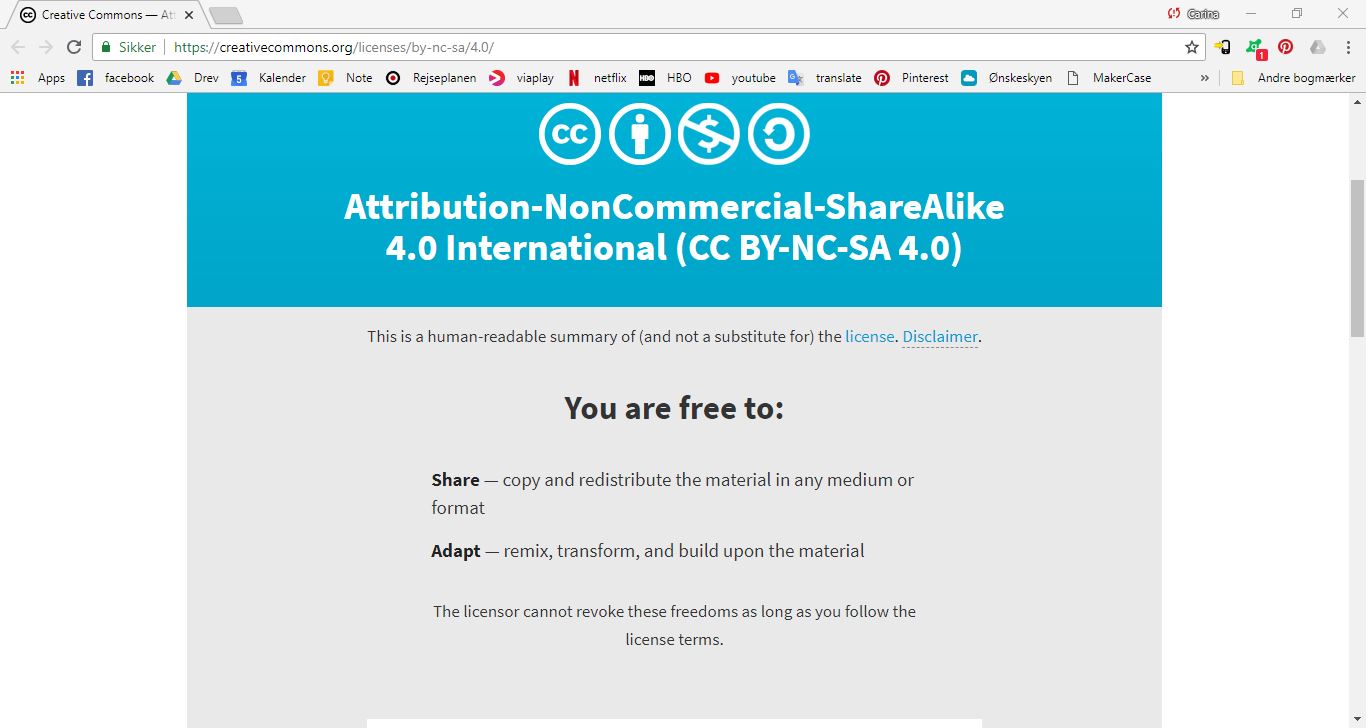Click the bold word 'Adapt'
Viewport: 1366px width, 728px height.
click(x=456, y=551)
